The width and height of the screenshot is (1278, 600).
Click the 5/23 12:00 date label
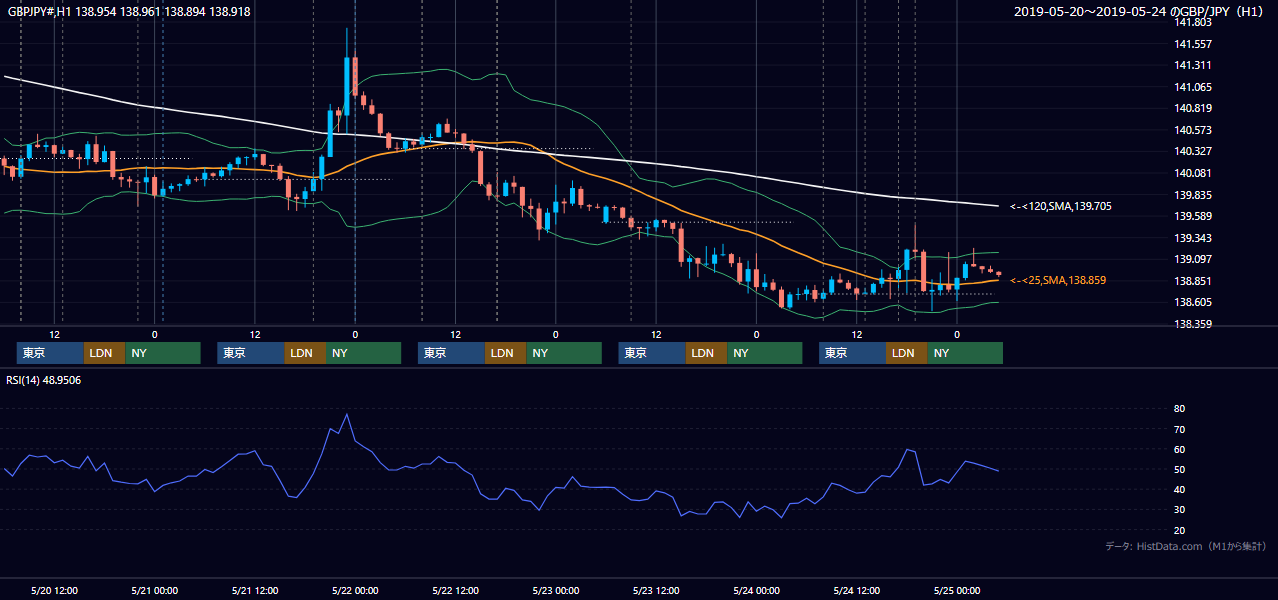point(656,590)
